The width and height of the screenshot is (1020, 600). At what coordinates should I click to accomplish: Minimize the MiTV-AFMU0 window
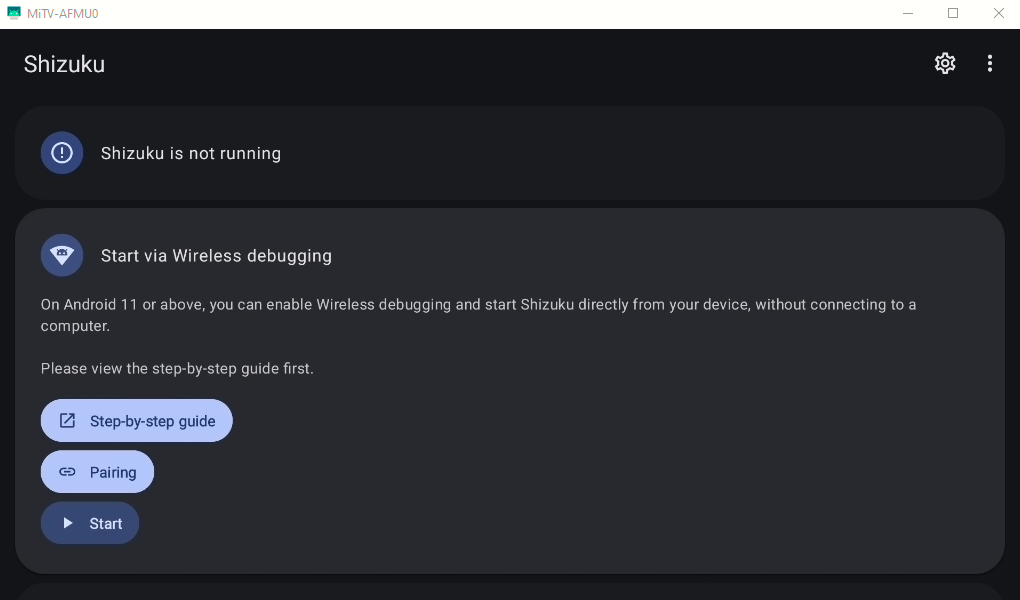click(x=908, y=13)
